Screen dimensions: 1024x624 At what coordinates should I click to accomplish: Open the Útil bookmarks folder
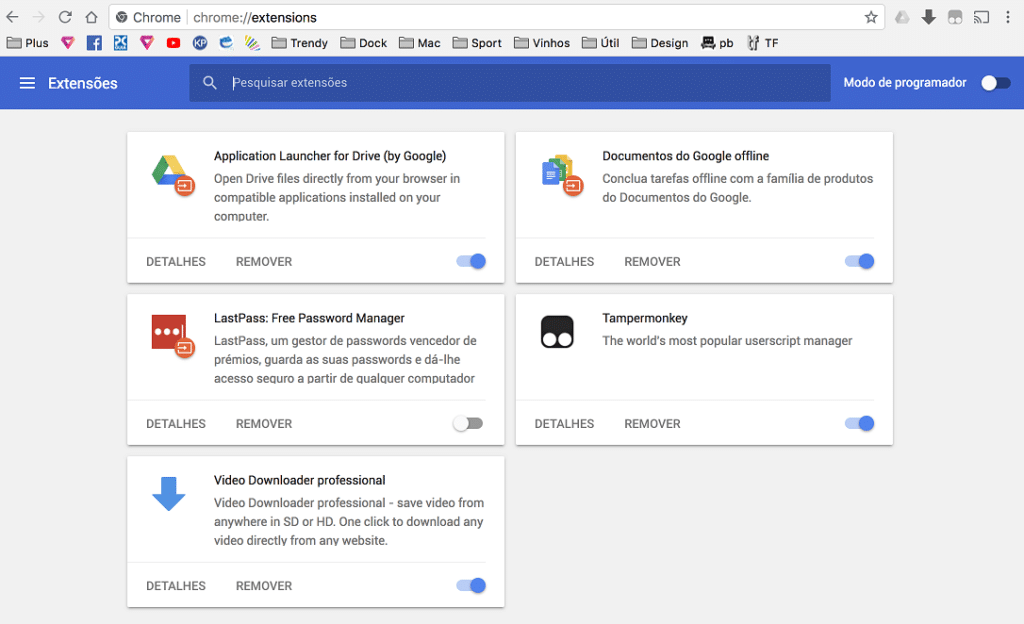601,43
